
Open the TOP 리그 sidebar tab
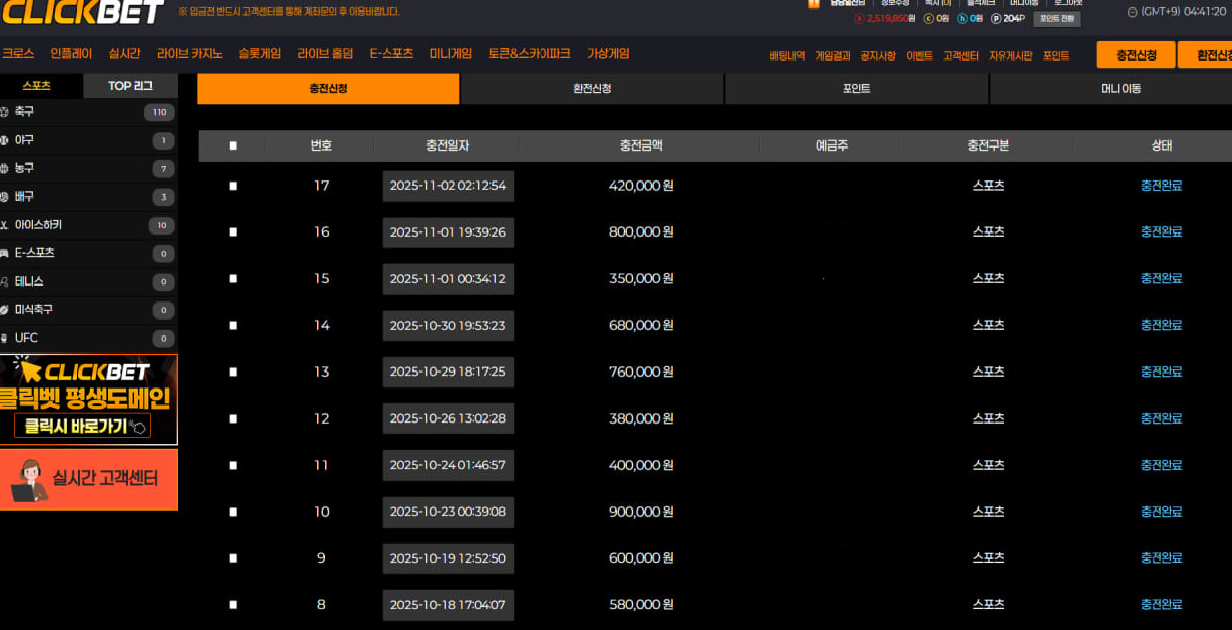pyautogui.click(x=130, y=86)
